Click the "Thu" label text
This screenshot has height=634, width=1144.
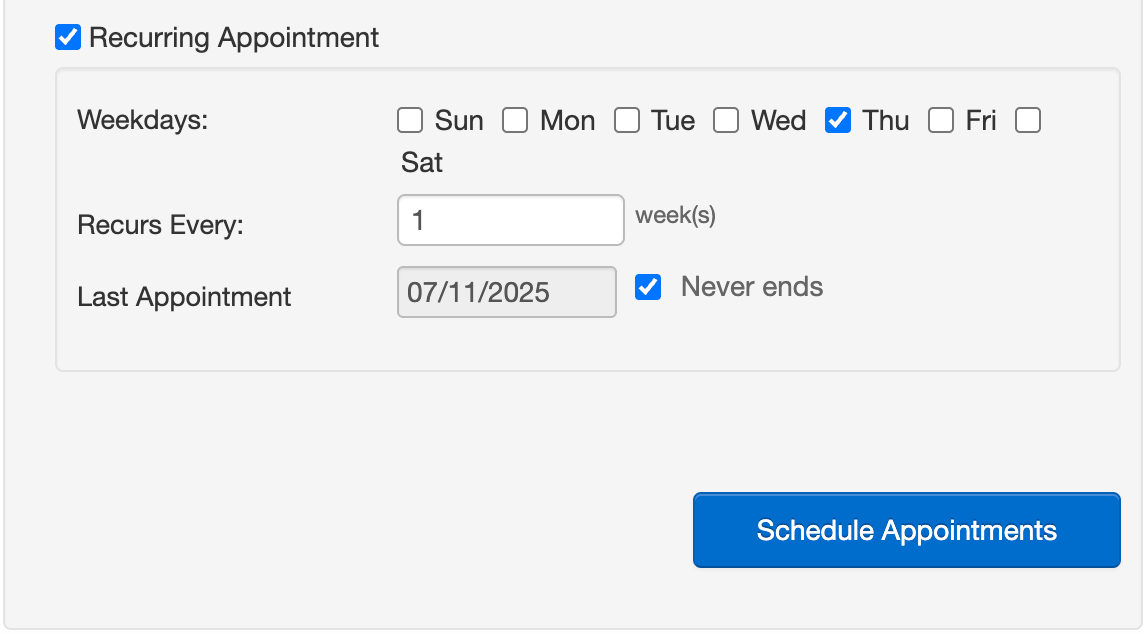pyautogui.click(x=886, y=121)
